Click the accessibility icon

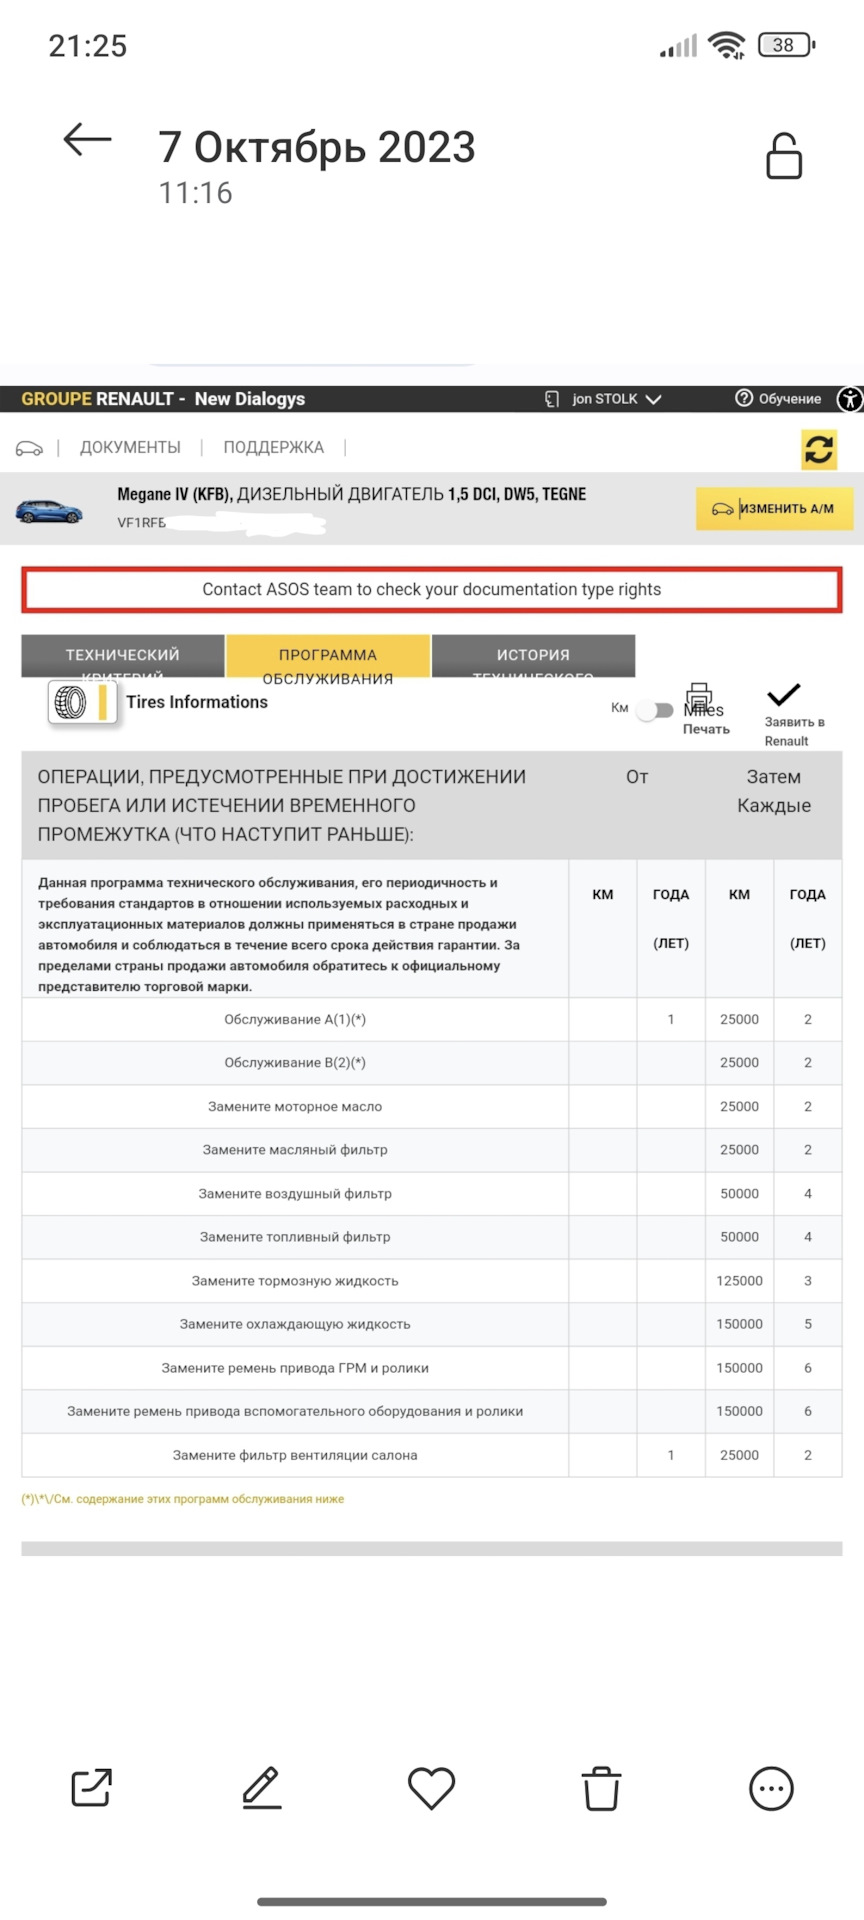850,399
